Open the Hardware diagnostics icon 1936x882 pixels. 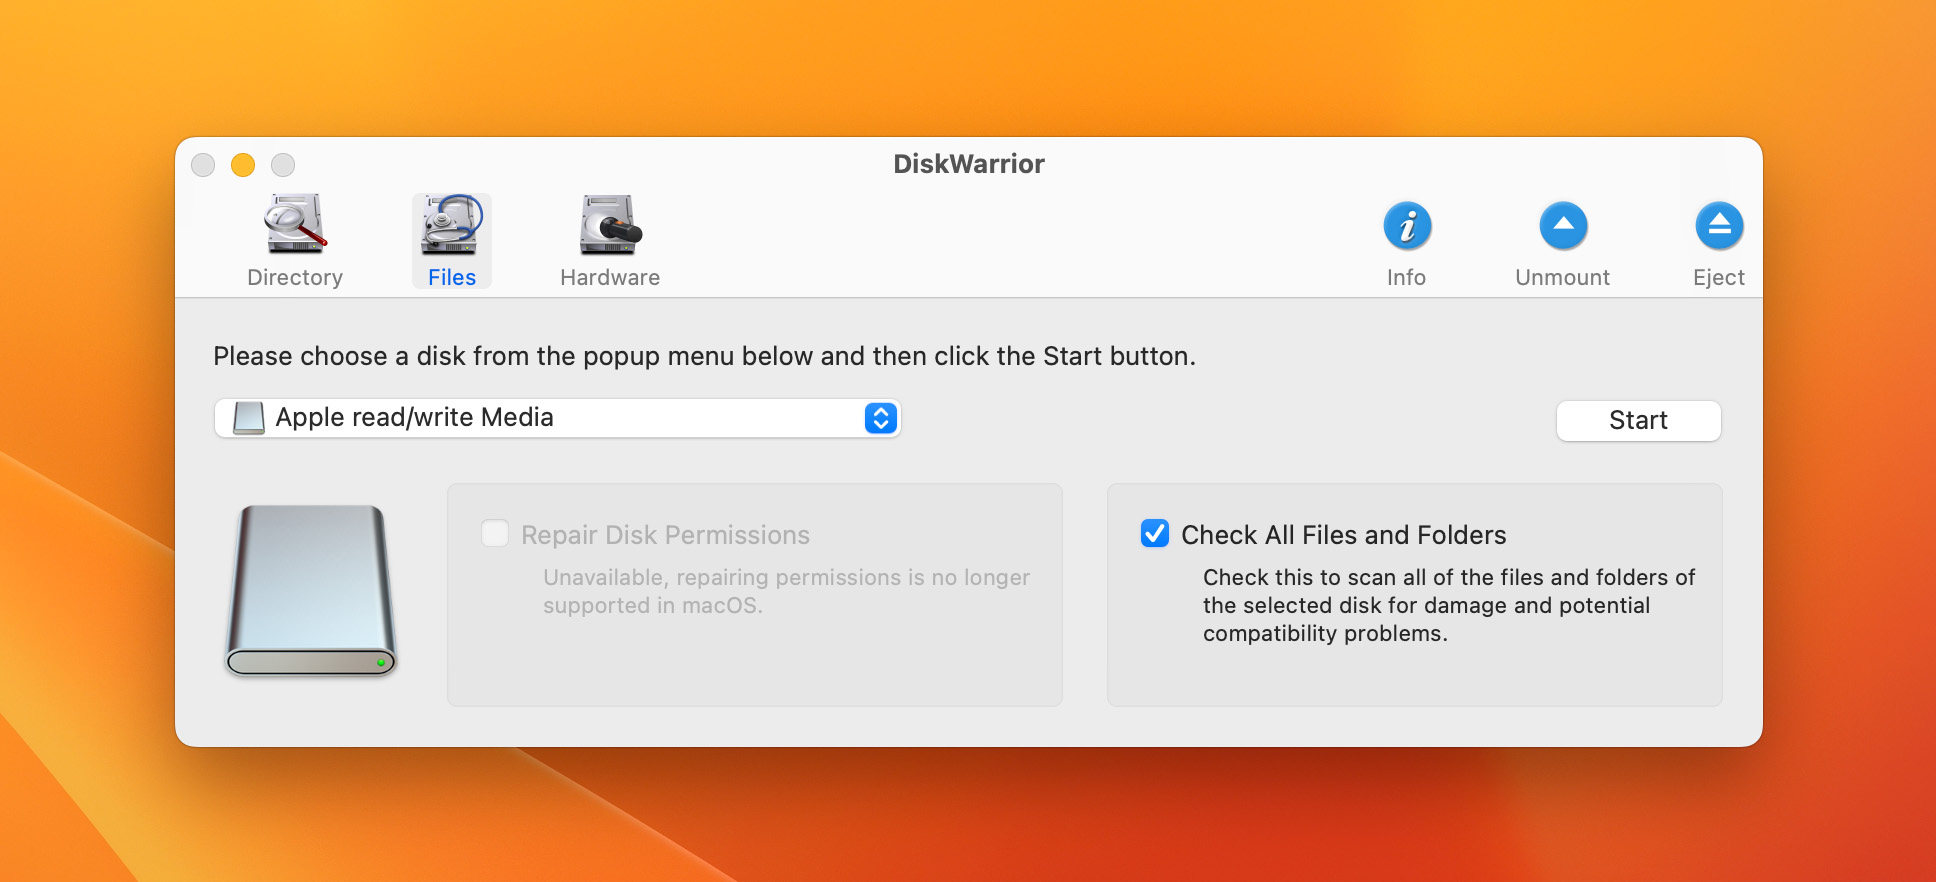[x=610, y=224]
